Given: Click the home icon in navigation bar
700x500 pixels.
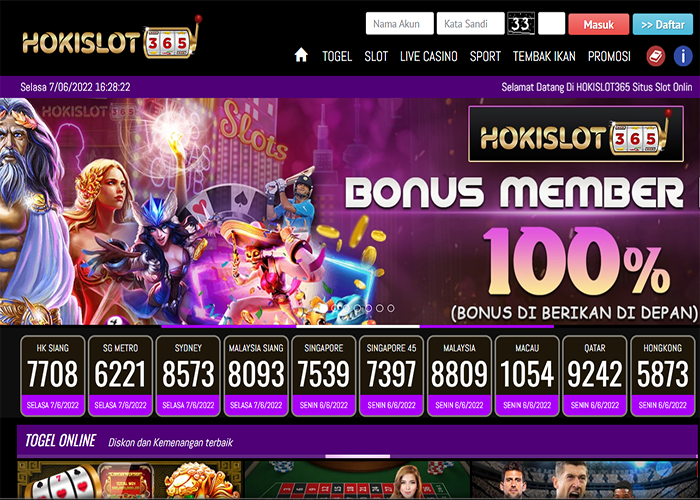Looking at the screenshot, I should [x=301, y=56].
